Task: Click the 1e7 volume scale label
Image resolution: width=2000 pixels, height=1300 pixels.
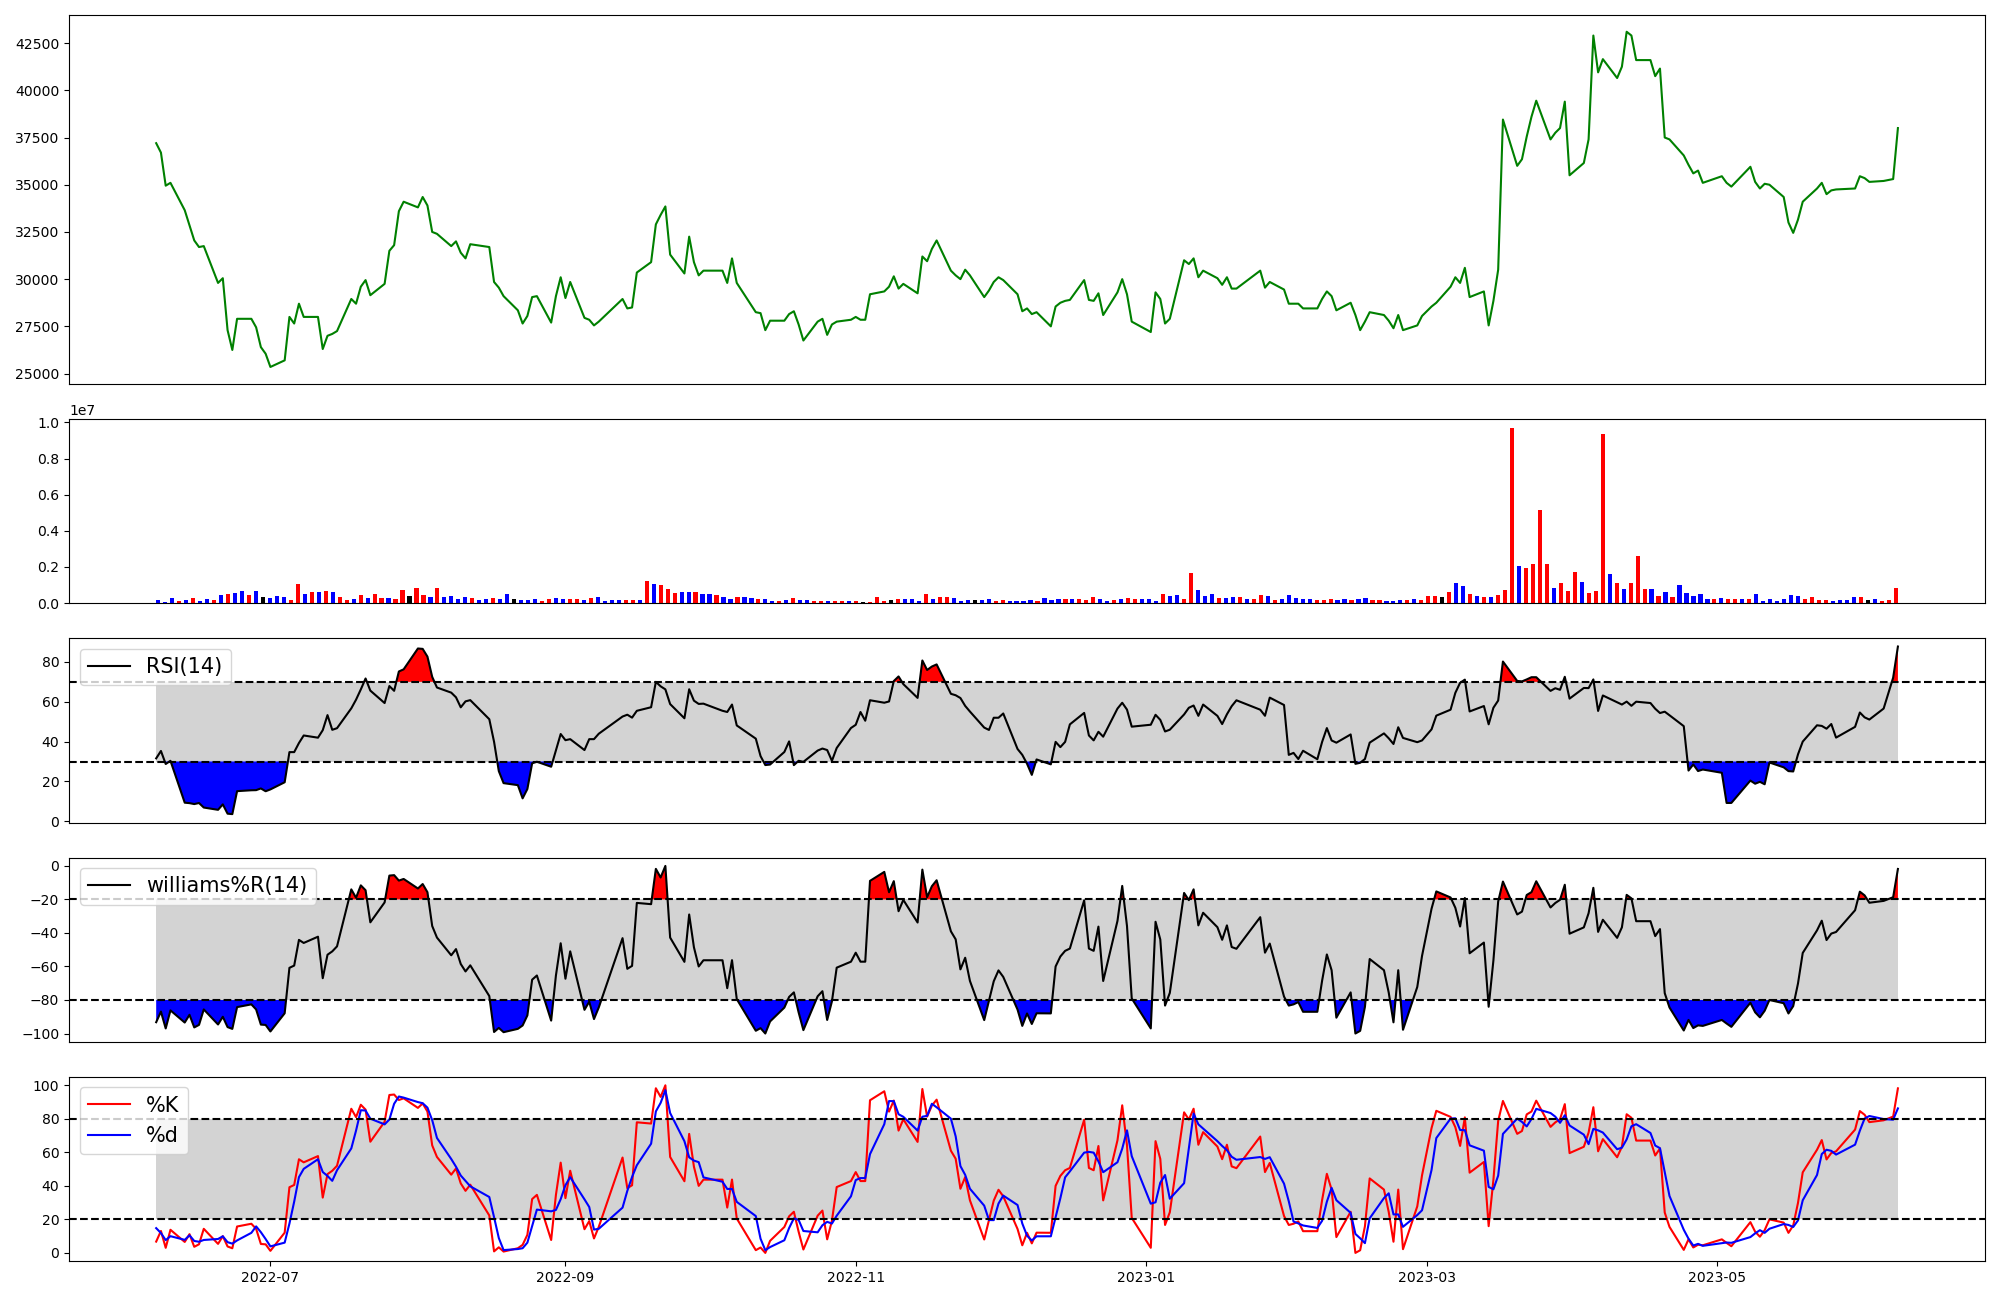Action: pyautogui.click(x=82, y=410)
